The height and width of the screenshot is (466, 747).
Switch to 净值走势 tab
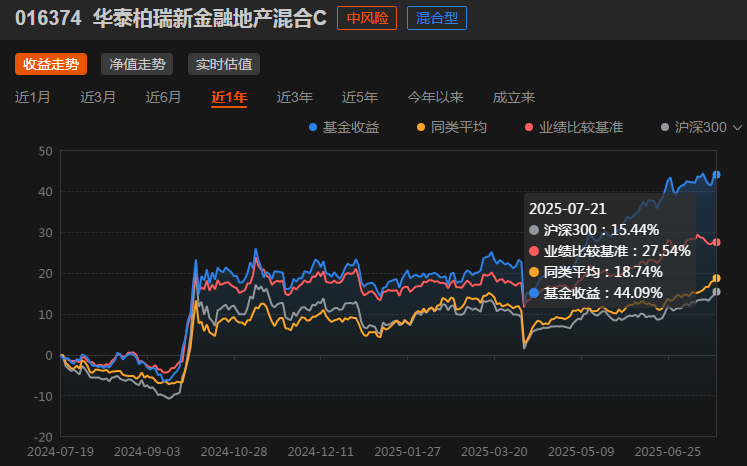(137, 64)
